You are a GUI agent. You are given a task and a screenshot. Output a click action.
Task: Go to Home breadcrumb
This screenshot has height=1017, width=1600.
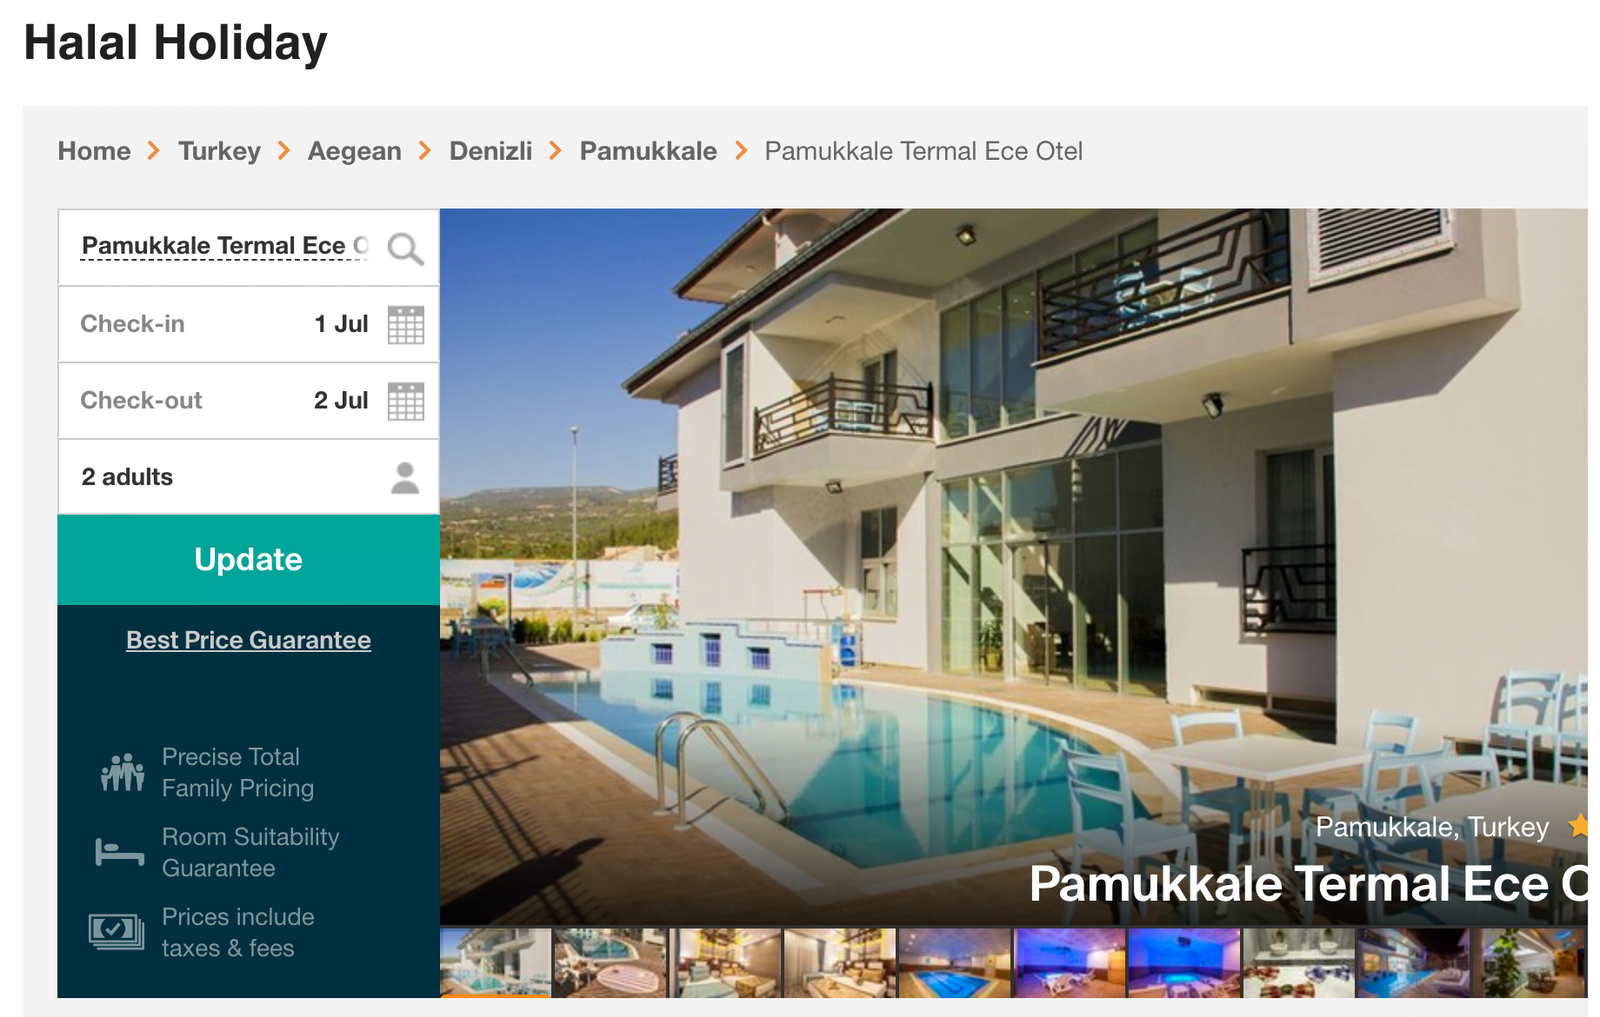click(x=94, y=151)
